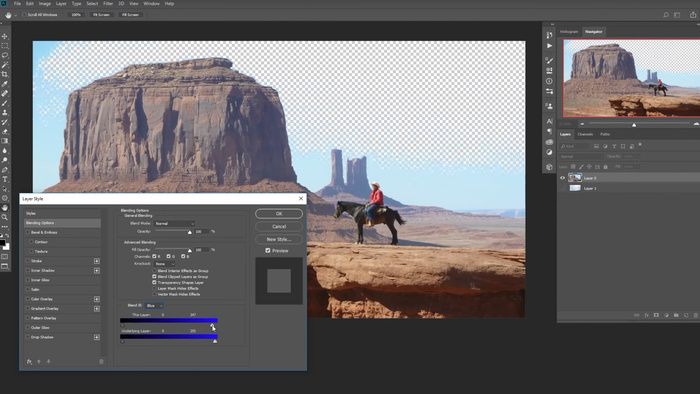This screenshot has width=700, height=394.
Task: Select the Crop tool
Action: point(5,74)
